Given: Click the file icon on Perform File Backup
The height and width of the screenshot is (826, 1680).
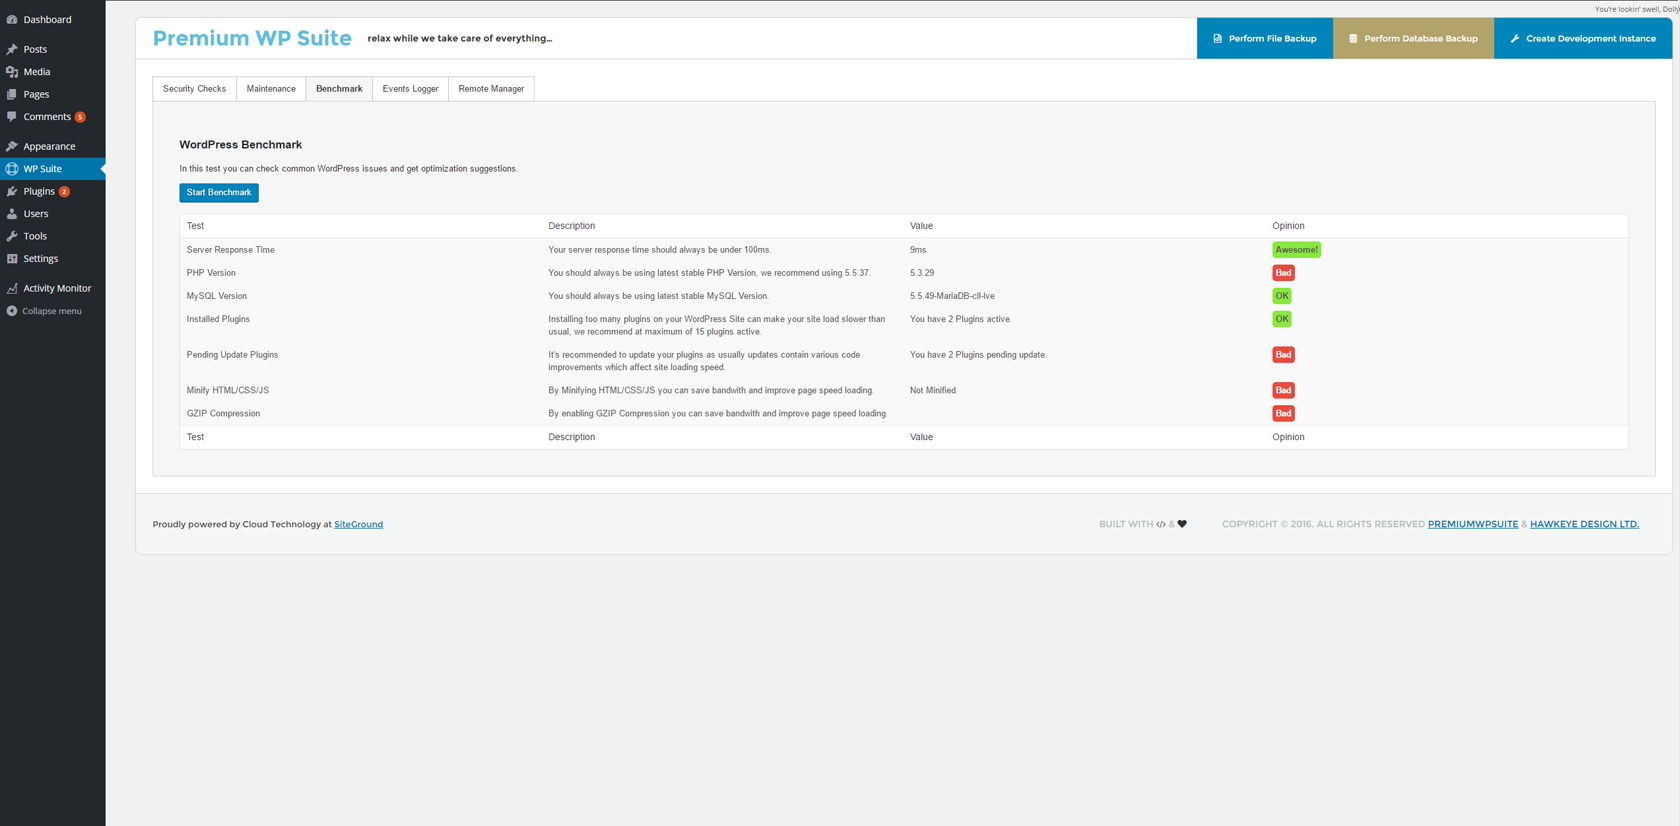Looking at the screenshot, I should (1217, 38).
